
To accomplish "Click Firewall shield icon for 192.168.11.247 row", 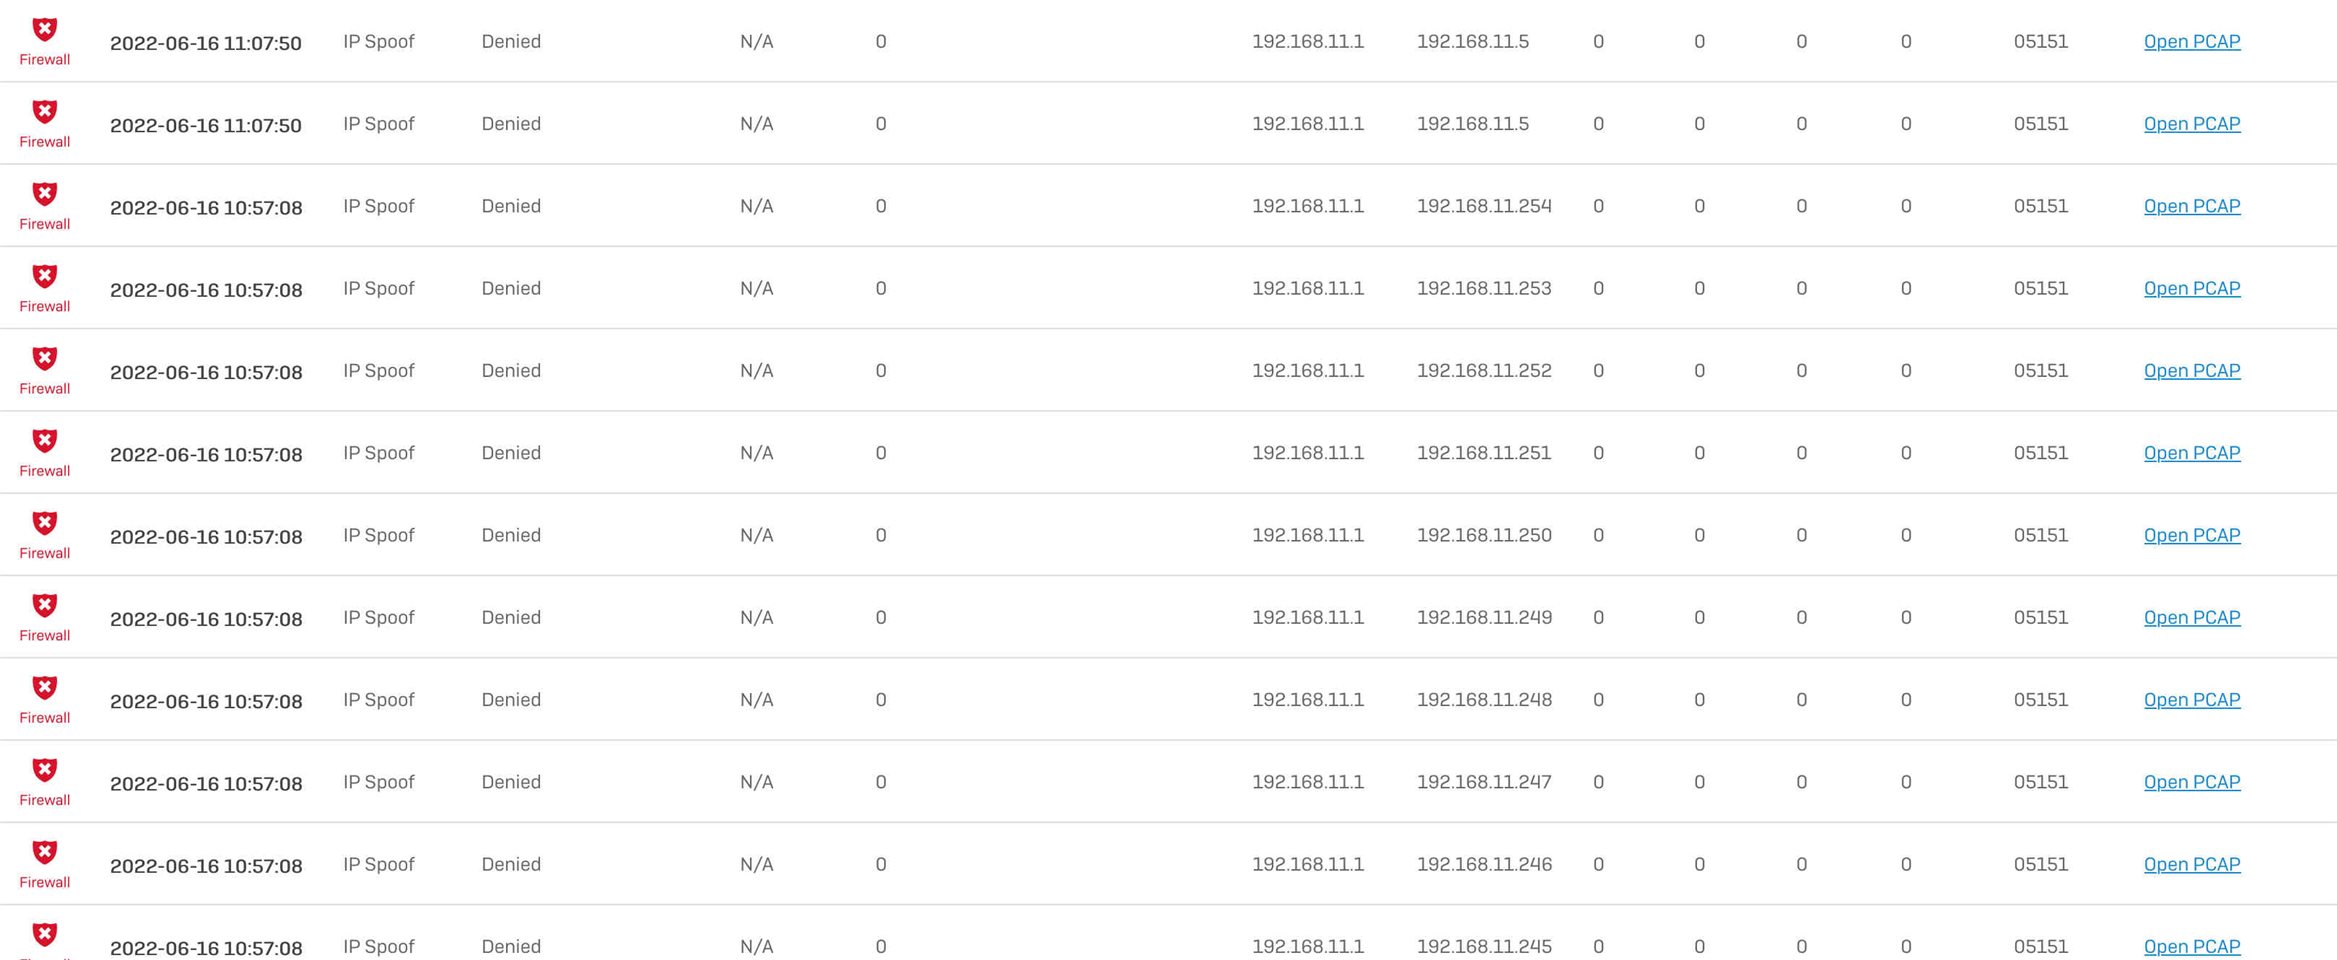I will tap(45, 770).
